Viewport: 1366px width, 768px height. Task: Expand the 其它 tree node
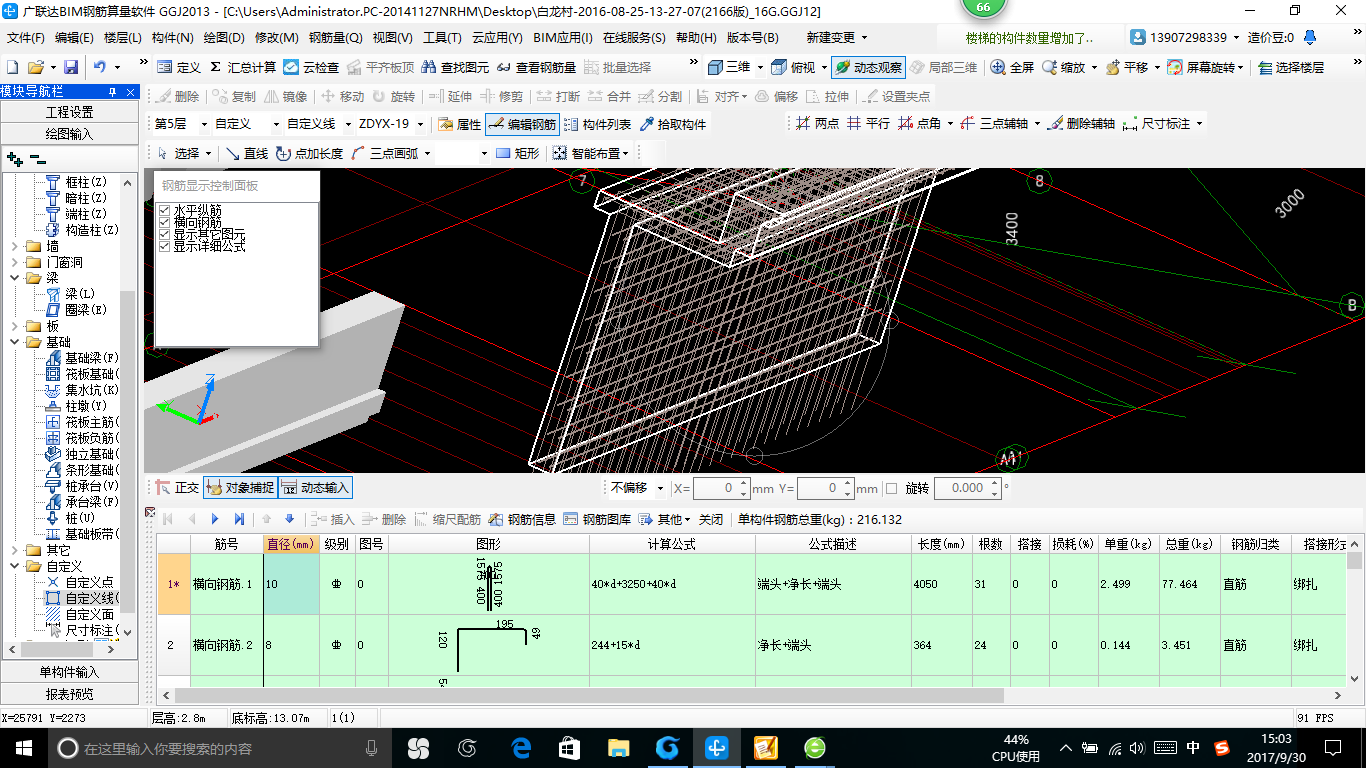tap(13, 550)
